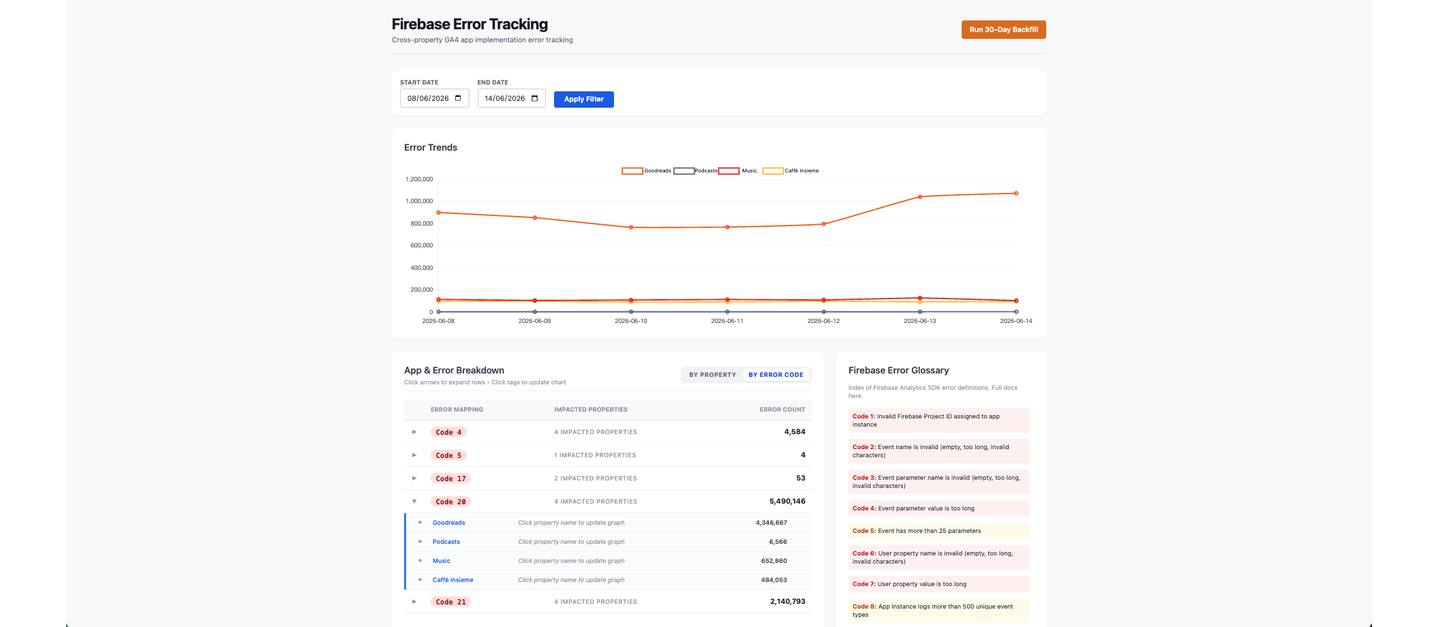Click the Code 3 glossary entry

tap(938, 482)
